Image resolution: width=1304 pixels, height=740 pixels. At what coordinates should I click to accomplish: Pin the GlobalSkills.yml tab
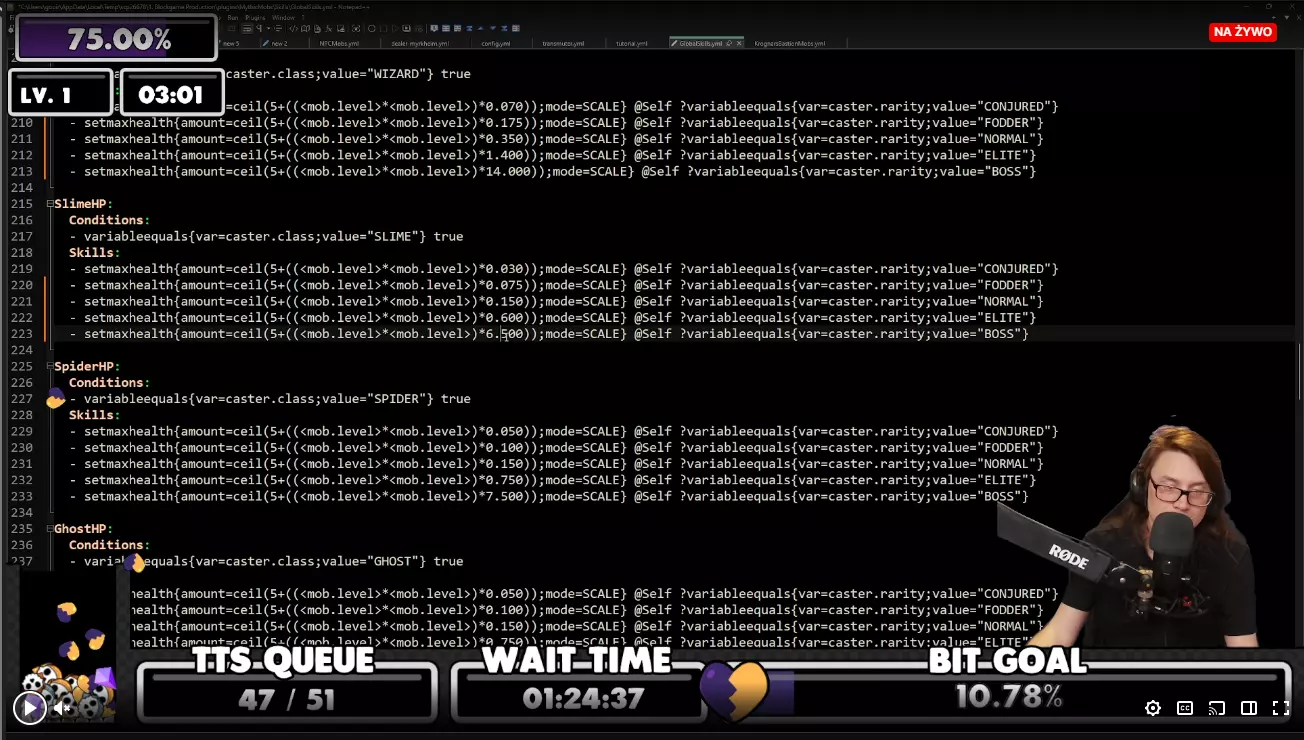coord(728,44)
